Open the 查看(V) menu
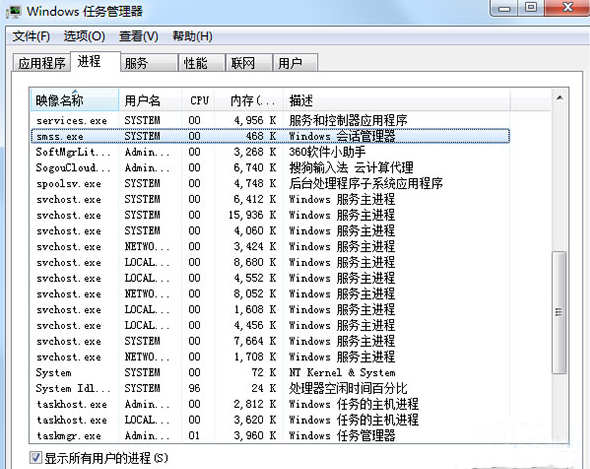The height and width of the screenshot is (469, 590). tap(138, 37)
